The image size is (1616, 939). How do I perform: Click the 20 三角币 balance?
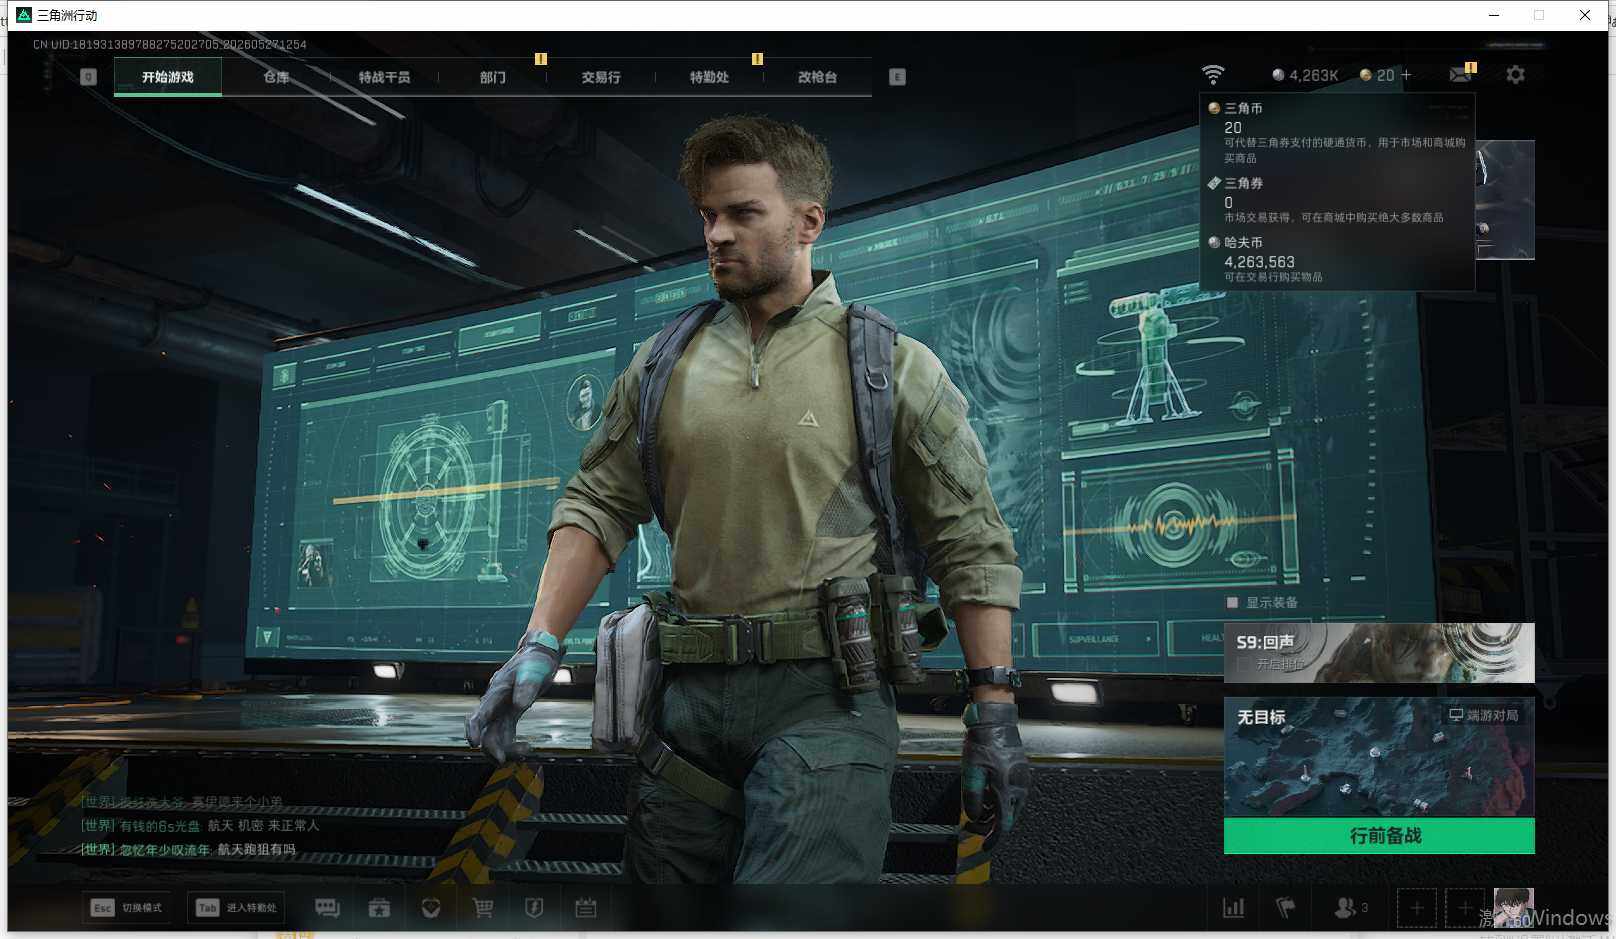[x=1377, y=75]
